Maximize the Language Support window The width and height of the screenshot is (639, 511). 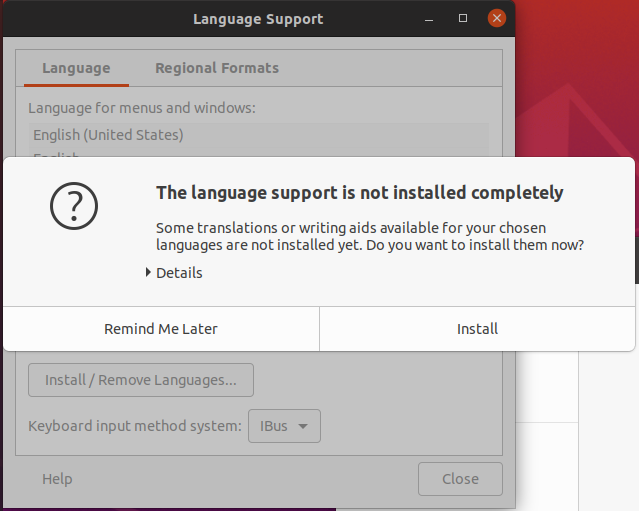point(463,18)
